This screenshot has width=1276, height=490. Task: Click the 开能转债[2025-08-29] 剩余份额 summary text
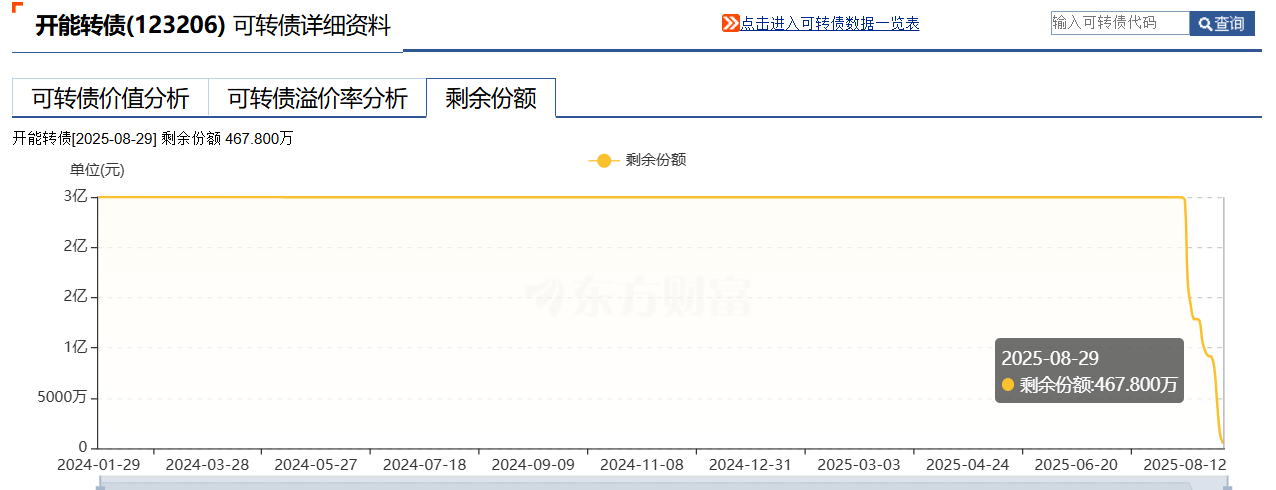[x=153, y=138]
